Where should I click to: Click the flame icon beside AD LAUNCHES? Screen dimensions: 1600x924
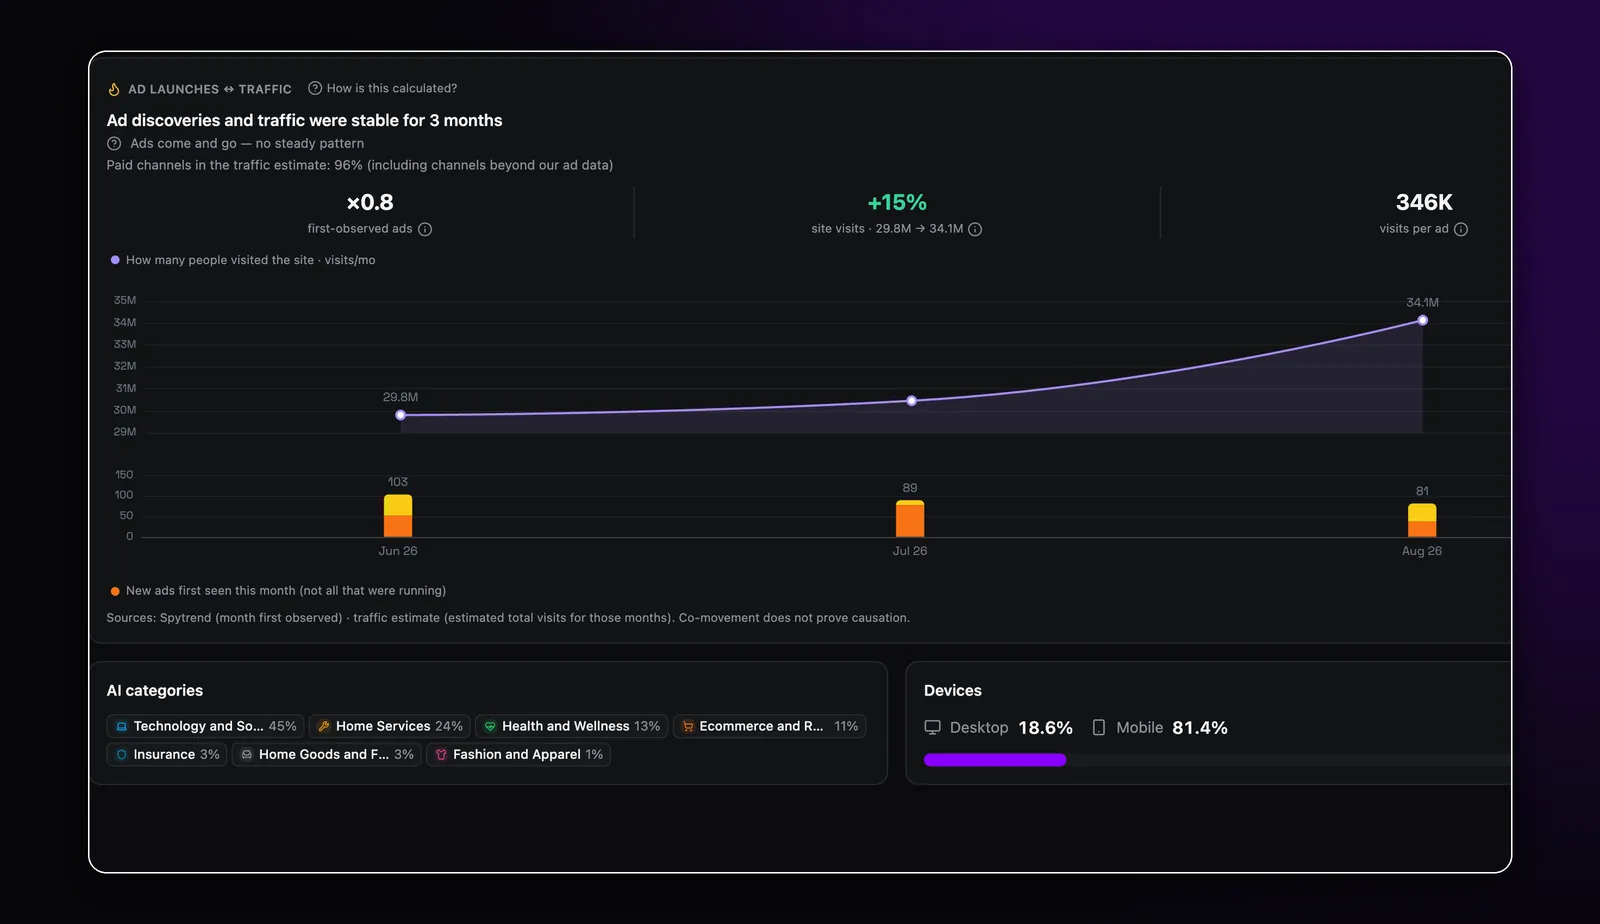tap(114, 89)
